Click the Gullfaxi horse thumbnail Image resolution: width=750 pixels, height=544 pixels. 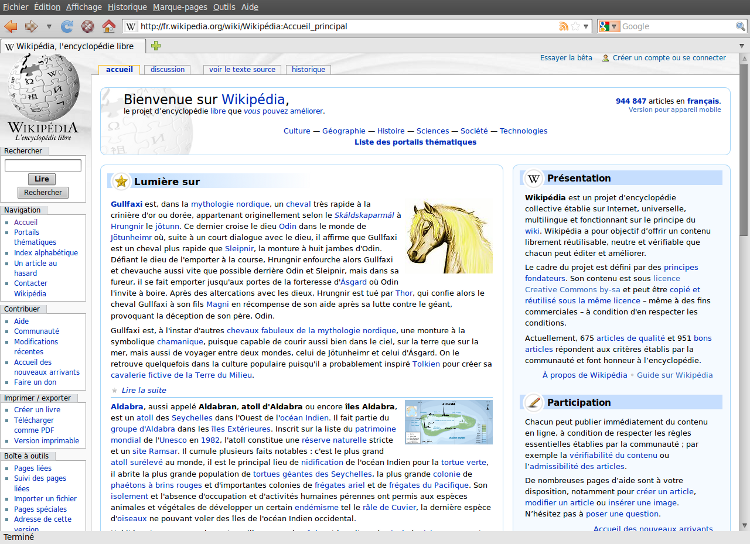click(450, 237)
